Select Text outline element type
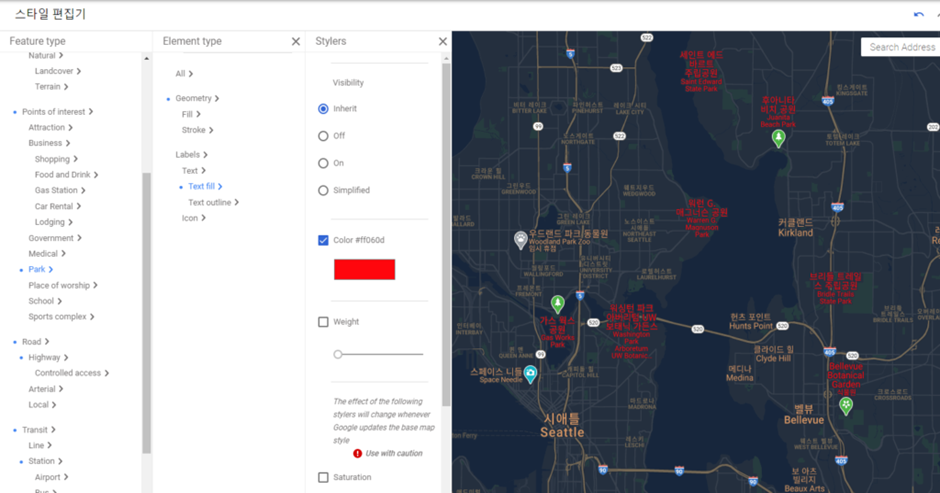This screenshot has height=493, width=940. 213,203
